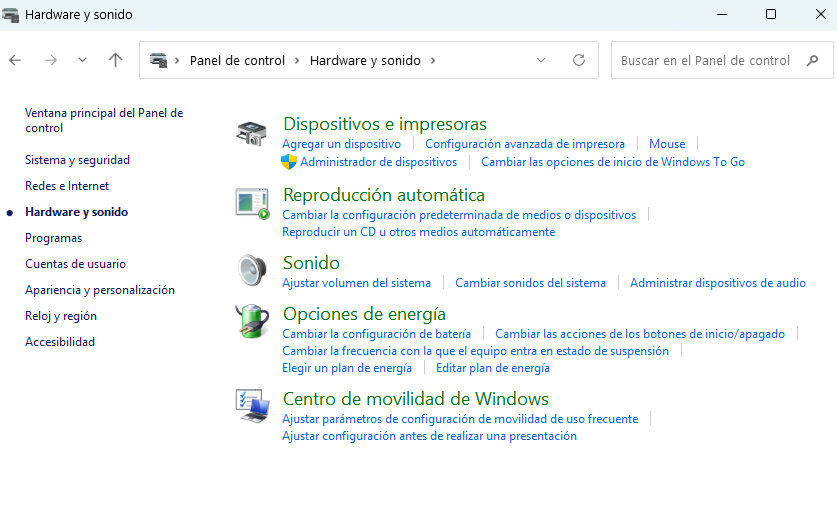Open the Dispositivos e impresoras printer icon

(x=251, y=133)
